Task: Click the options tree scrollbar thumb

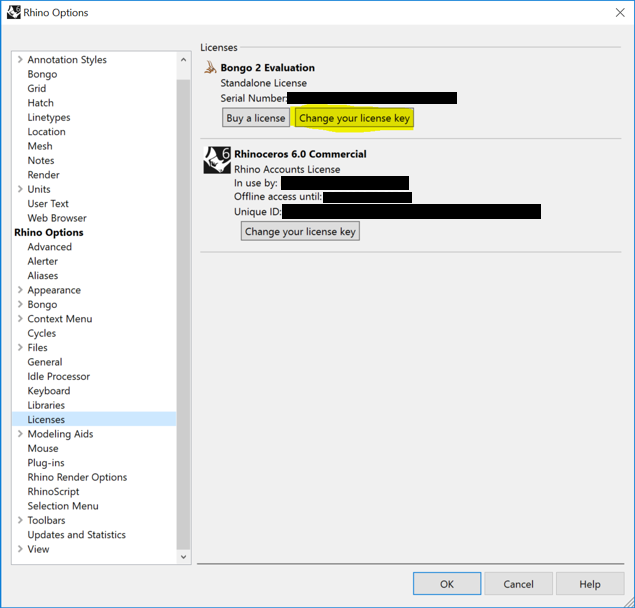Action: [183, 314]
